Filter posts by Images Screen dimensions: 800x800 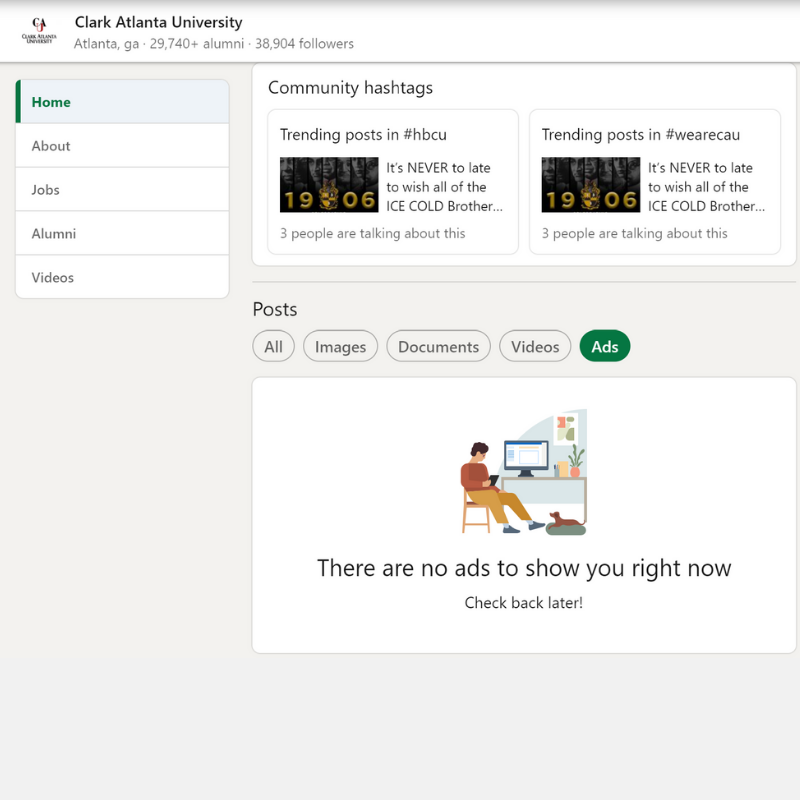tap(340, 346)
